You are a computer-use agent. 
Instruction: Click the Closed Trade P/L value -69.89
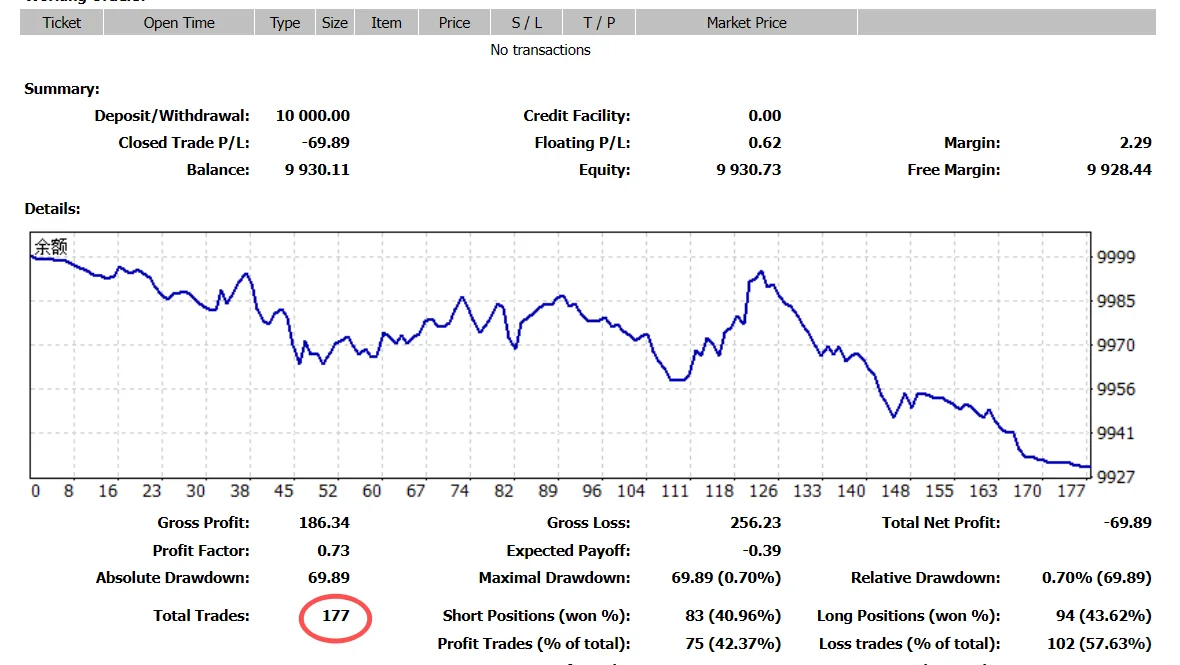tap(325, 143)
